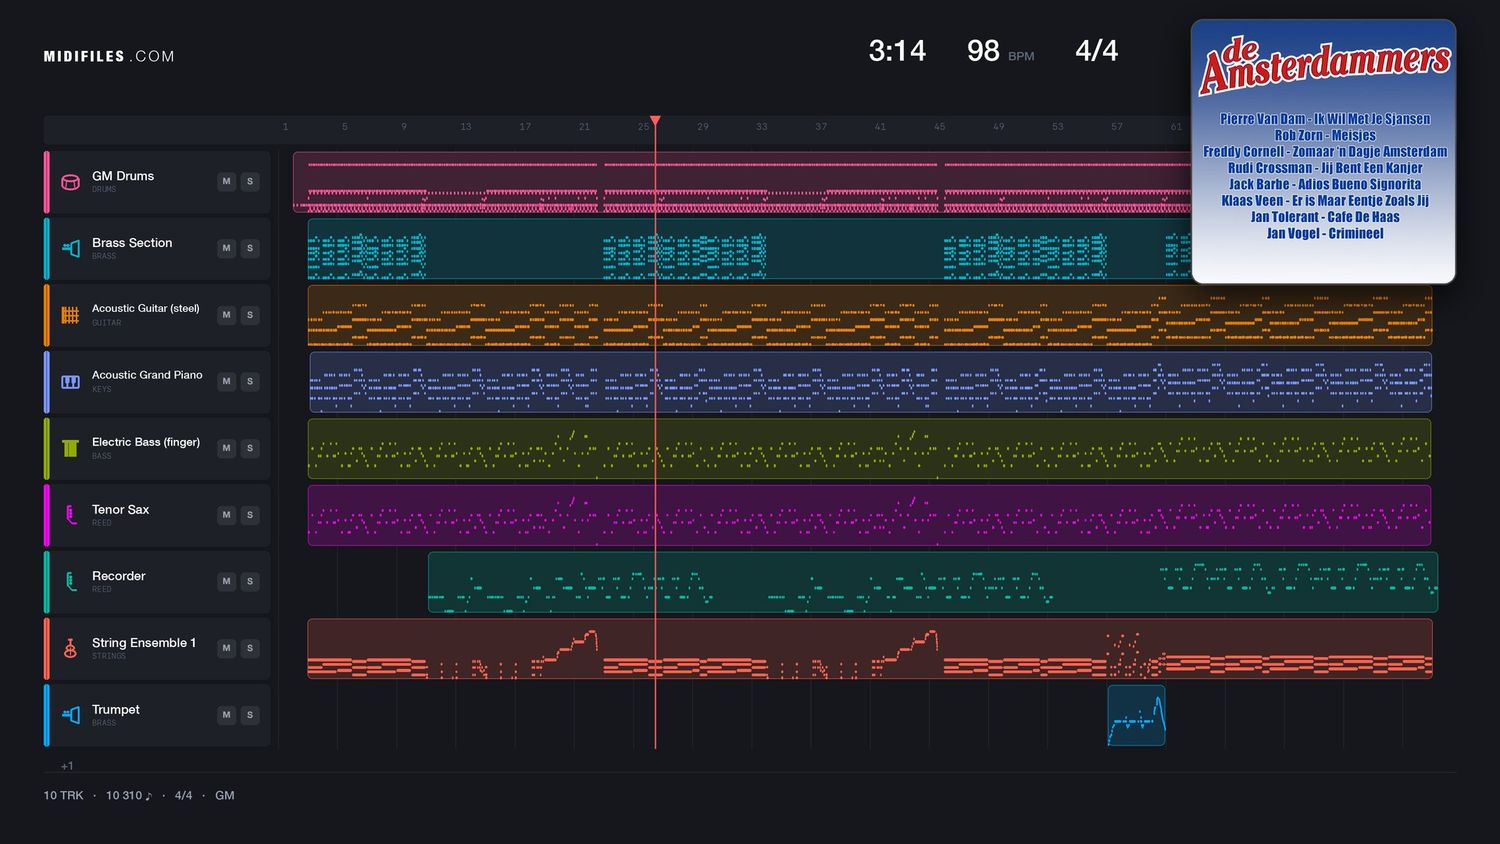This screenshot has height=844, width=1500.
Task: Click the Tenor Sax instrument icon
Action: [x=70, y=515]
